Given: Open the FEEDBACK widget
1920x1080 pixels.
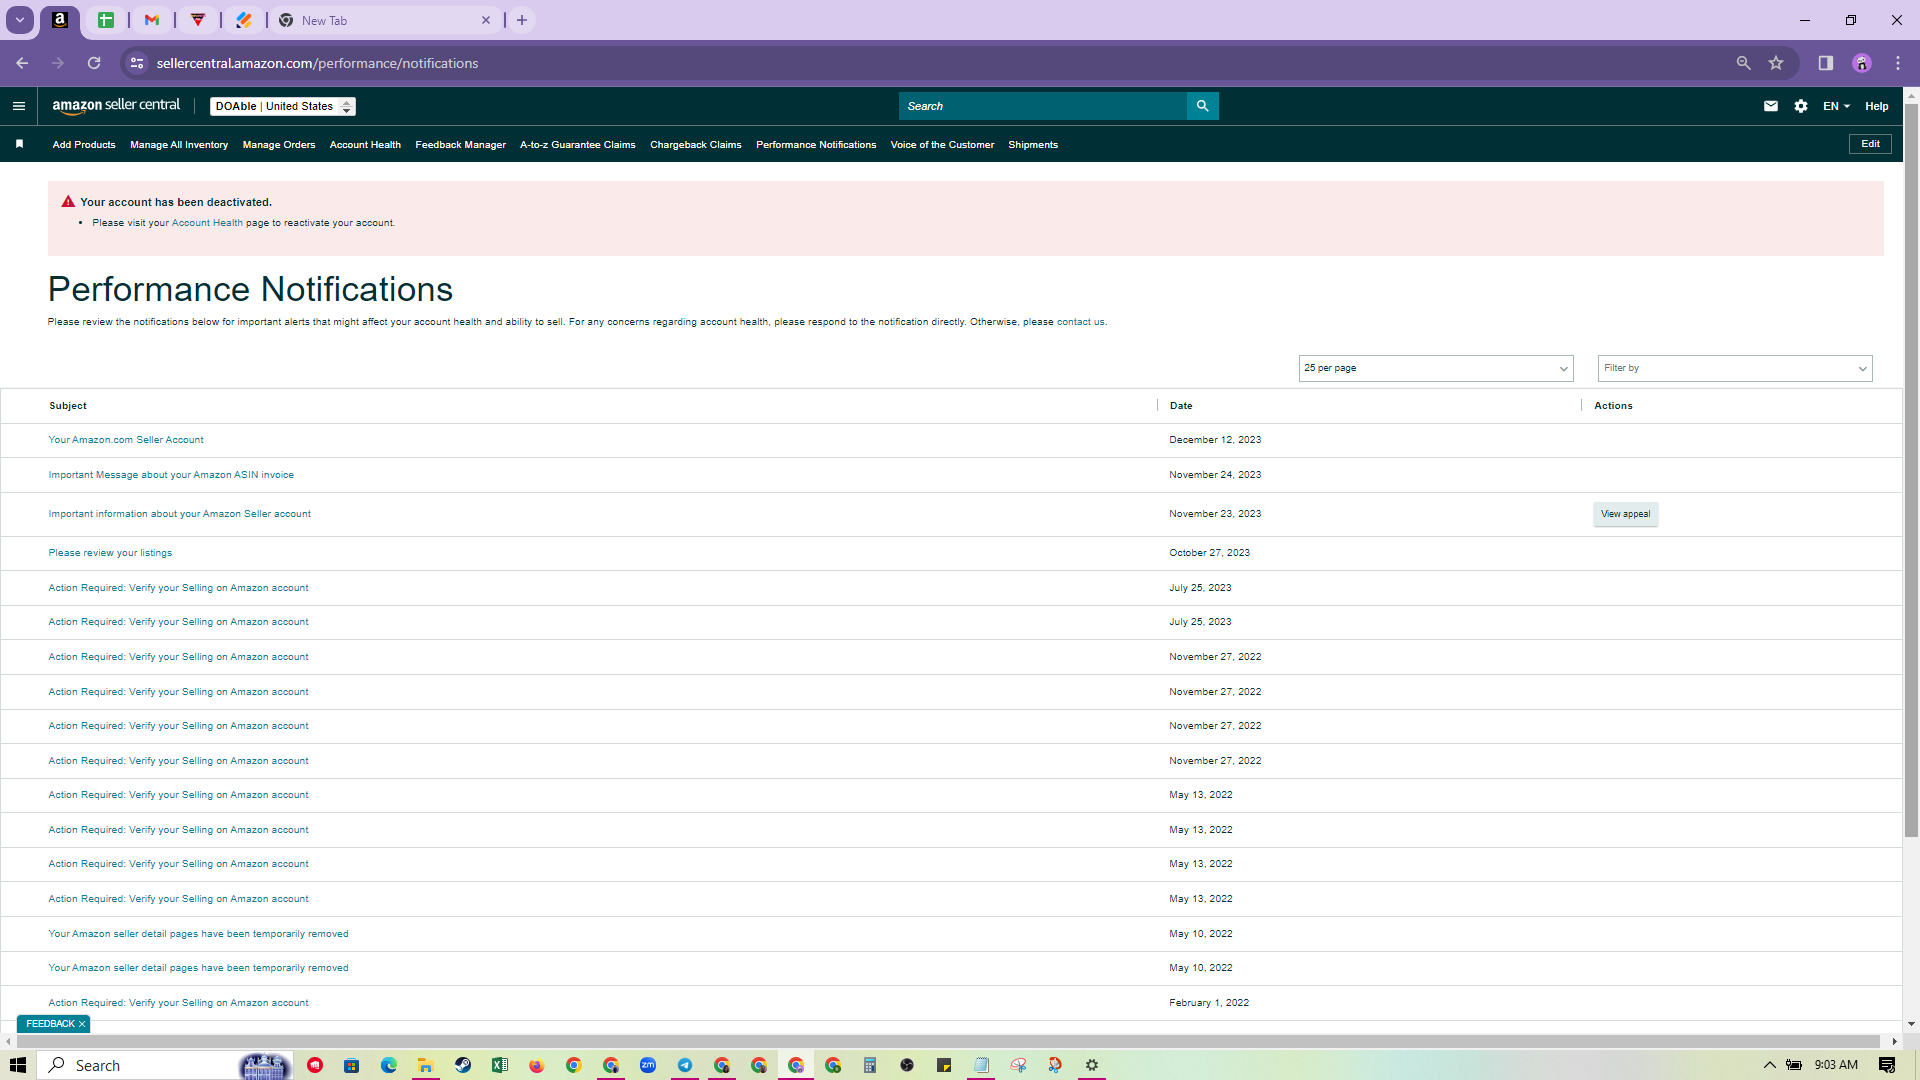Looking at the screenshot, I should (x=50, y=1024).
